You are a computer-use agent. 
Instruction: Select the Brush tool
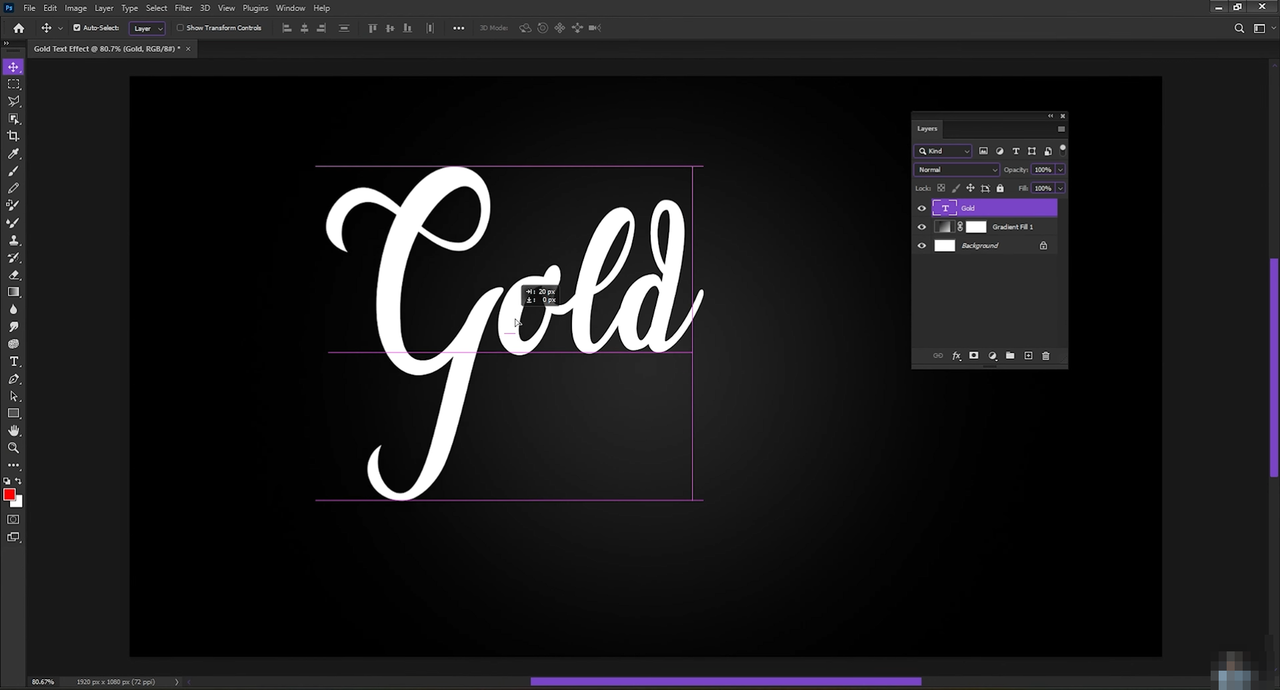13,171
